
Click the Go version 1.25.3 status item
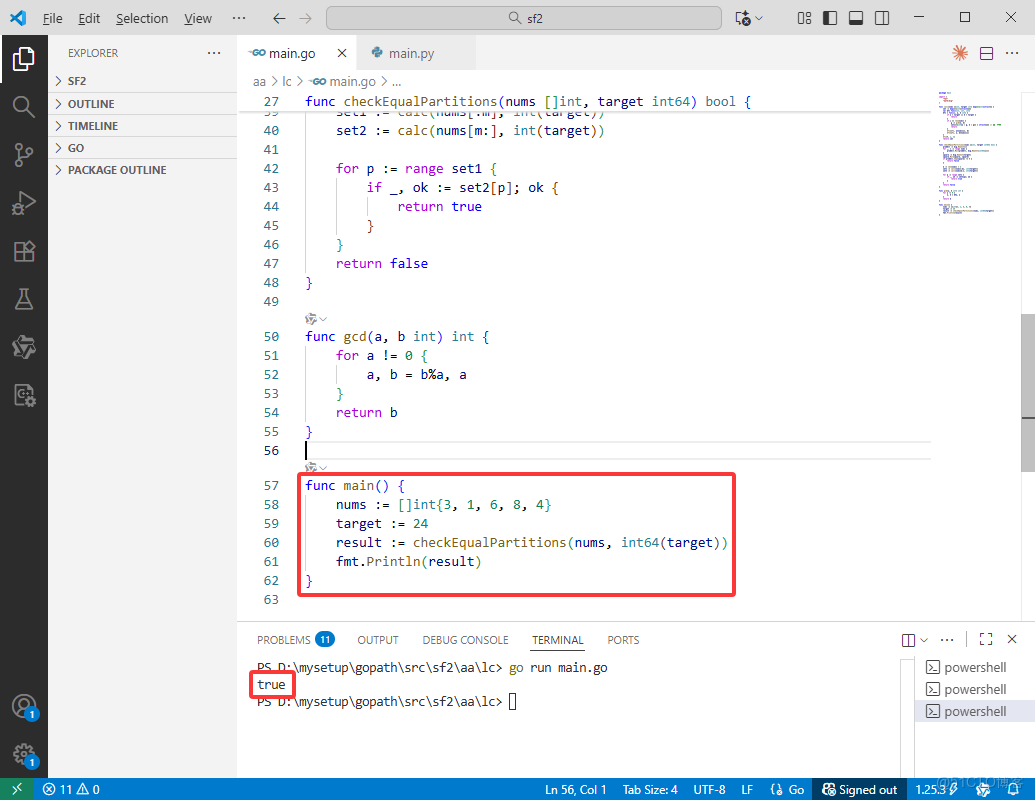click(936, 789)
